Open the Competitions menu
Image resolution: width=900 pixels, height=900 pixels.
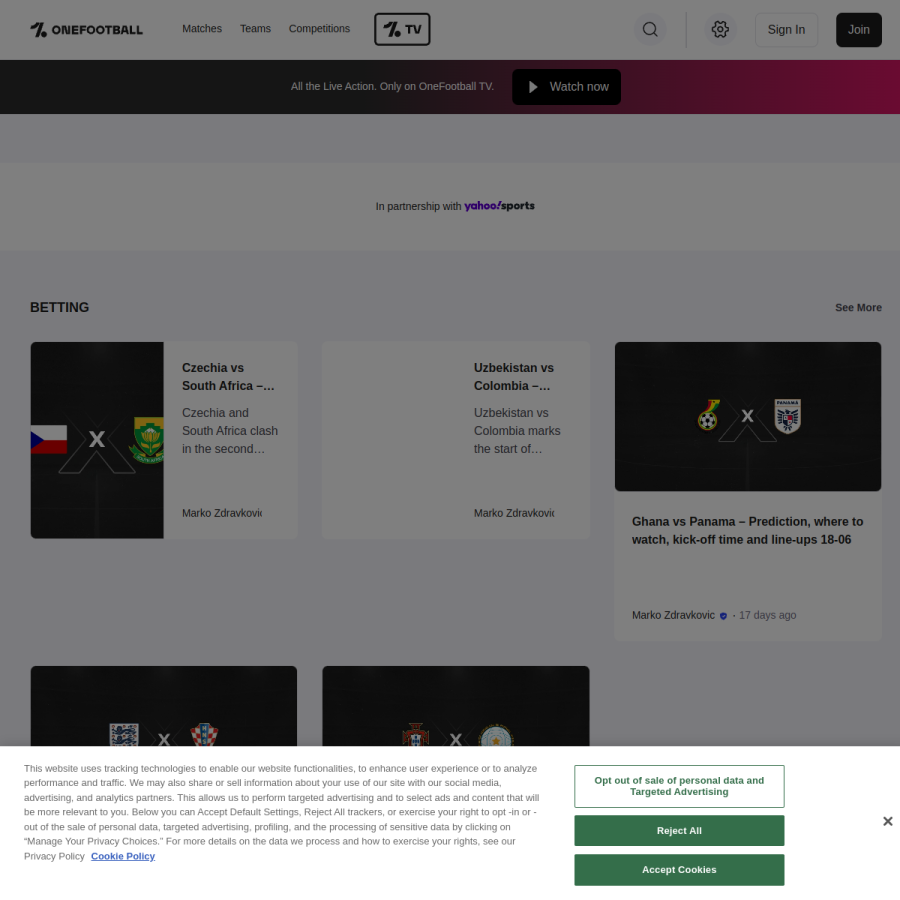click(319, 29)
